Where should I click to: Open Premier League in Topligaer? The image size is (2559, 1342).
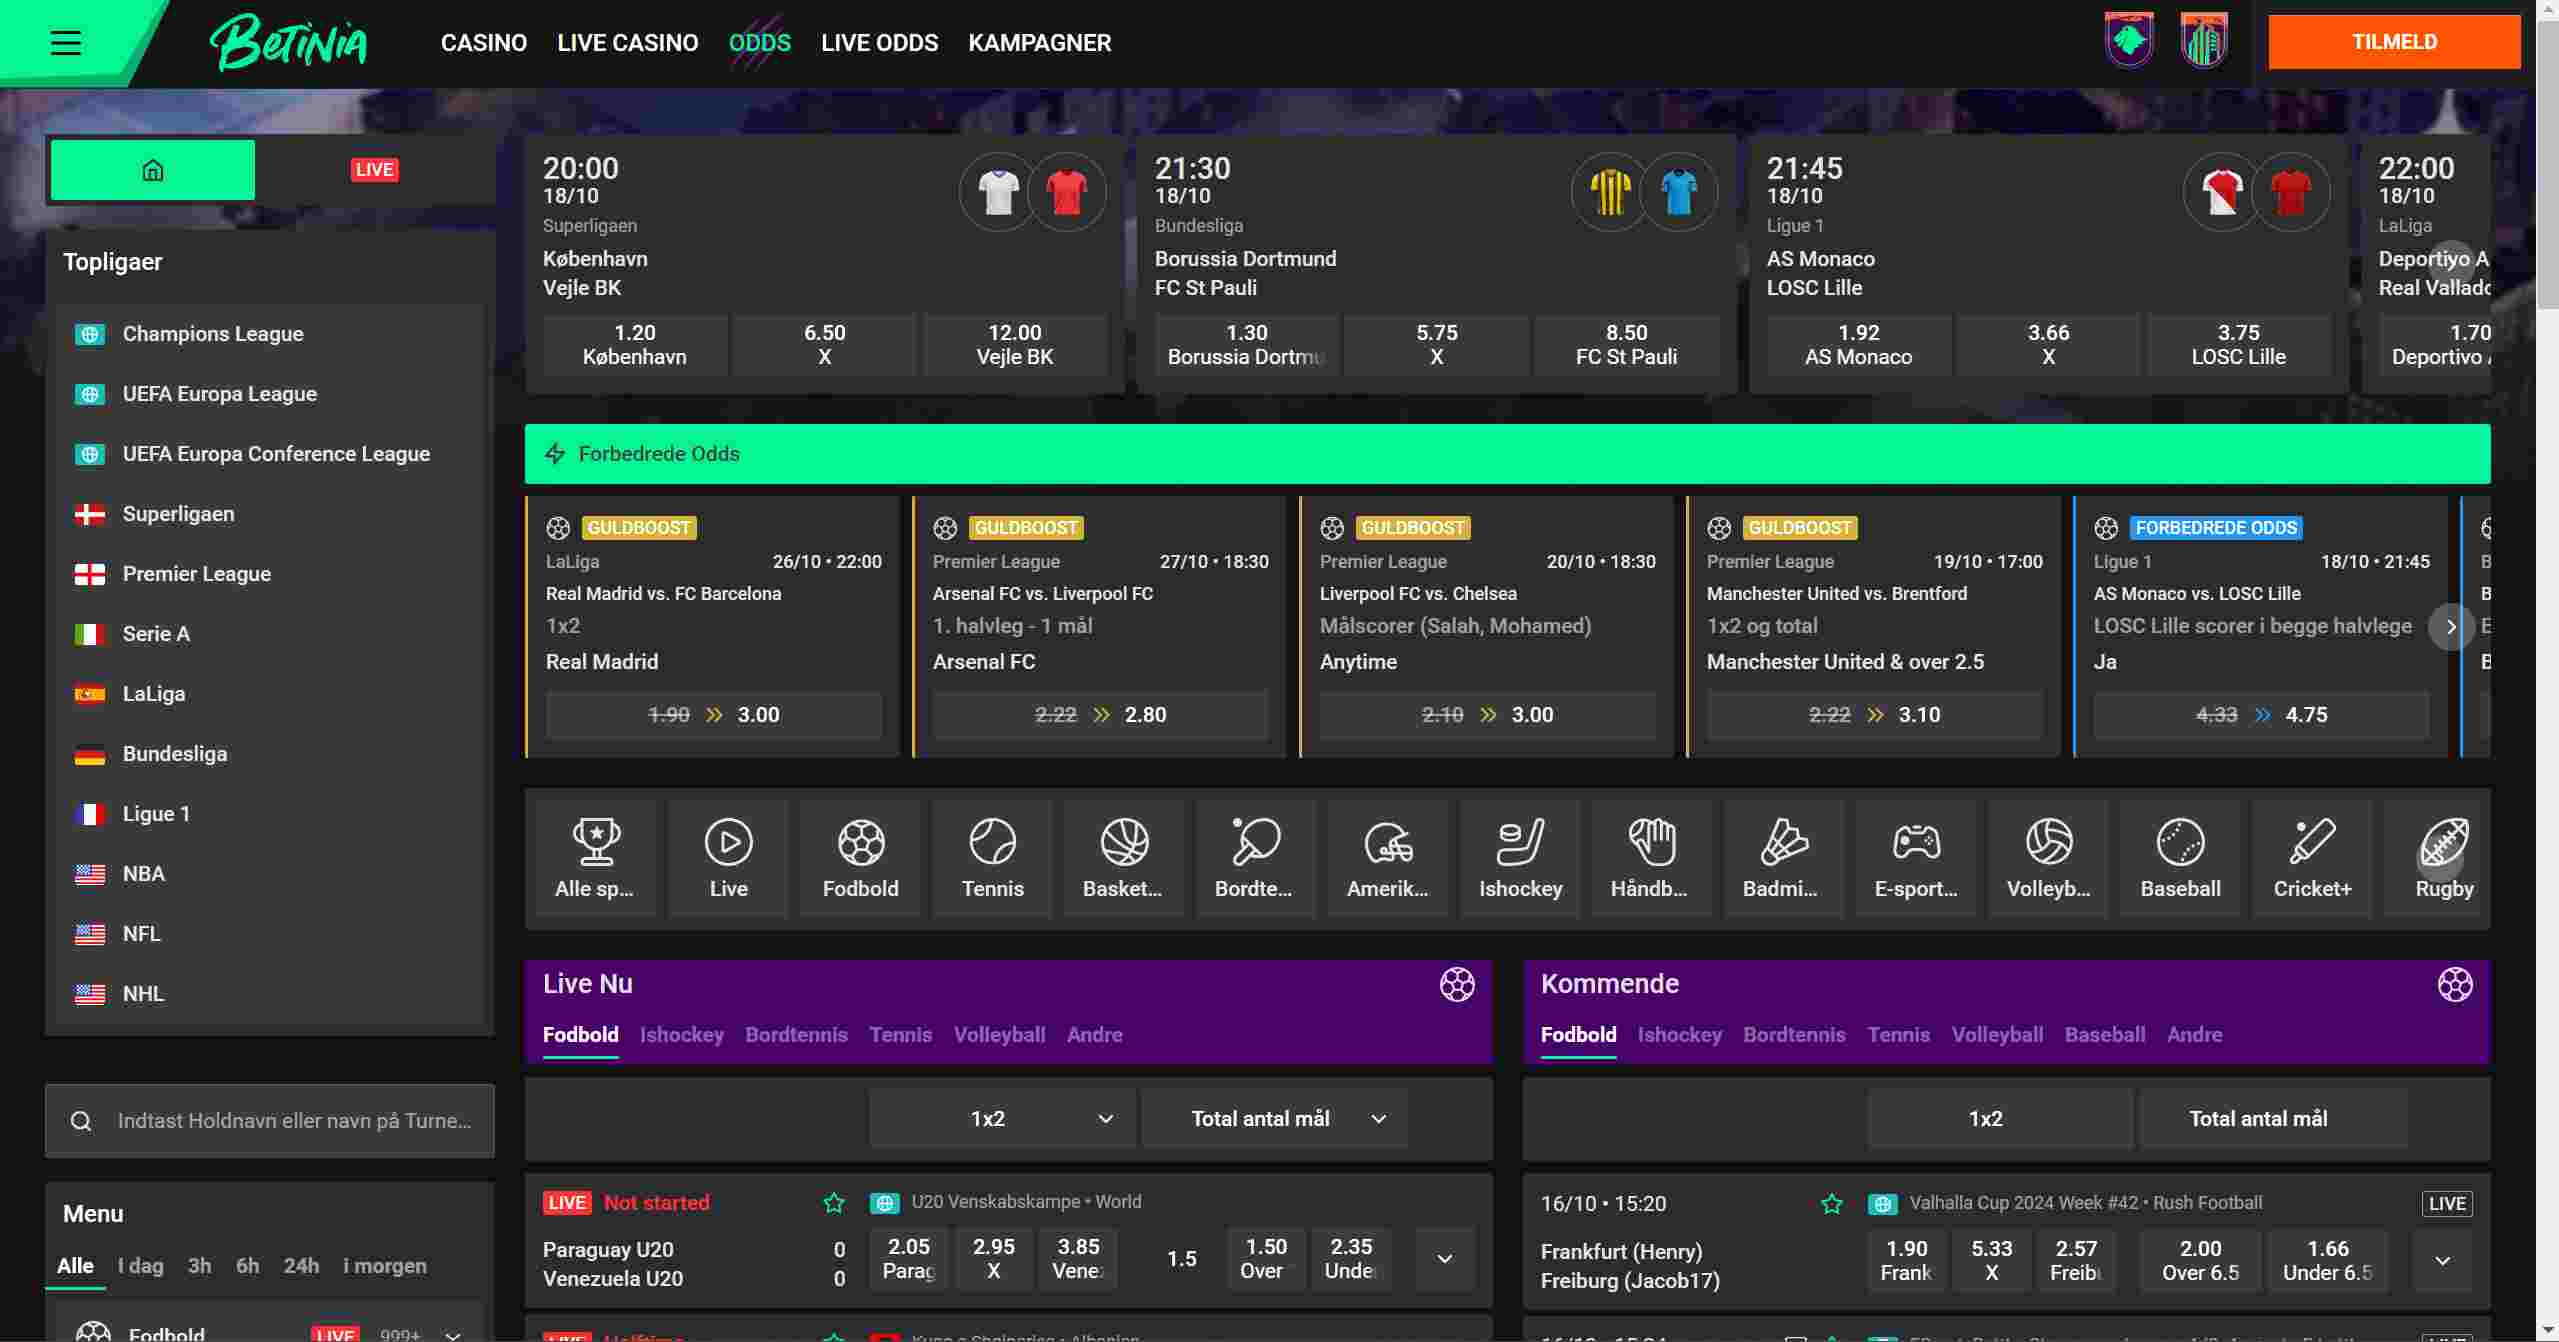(270, 574)
